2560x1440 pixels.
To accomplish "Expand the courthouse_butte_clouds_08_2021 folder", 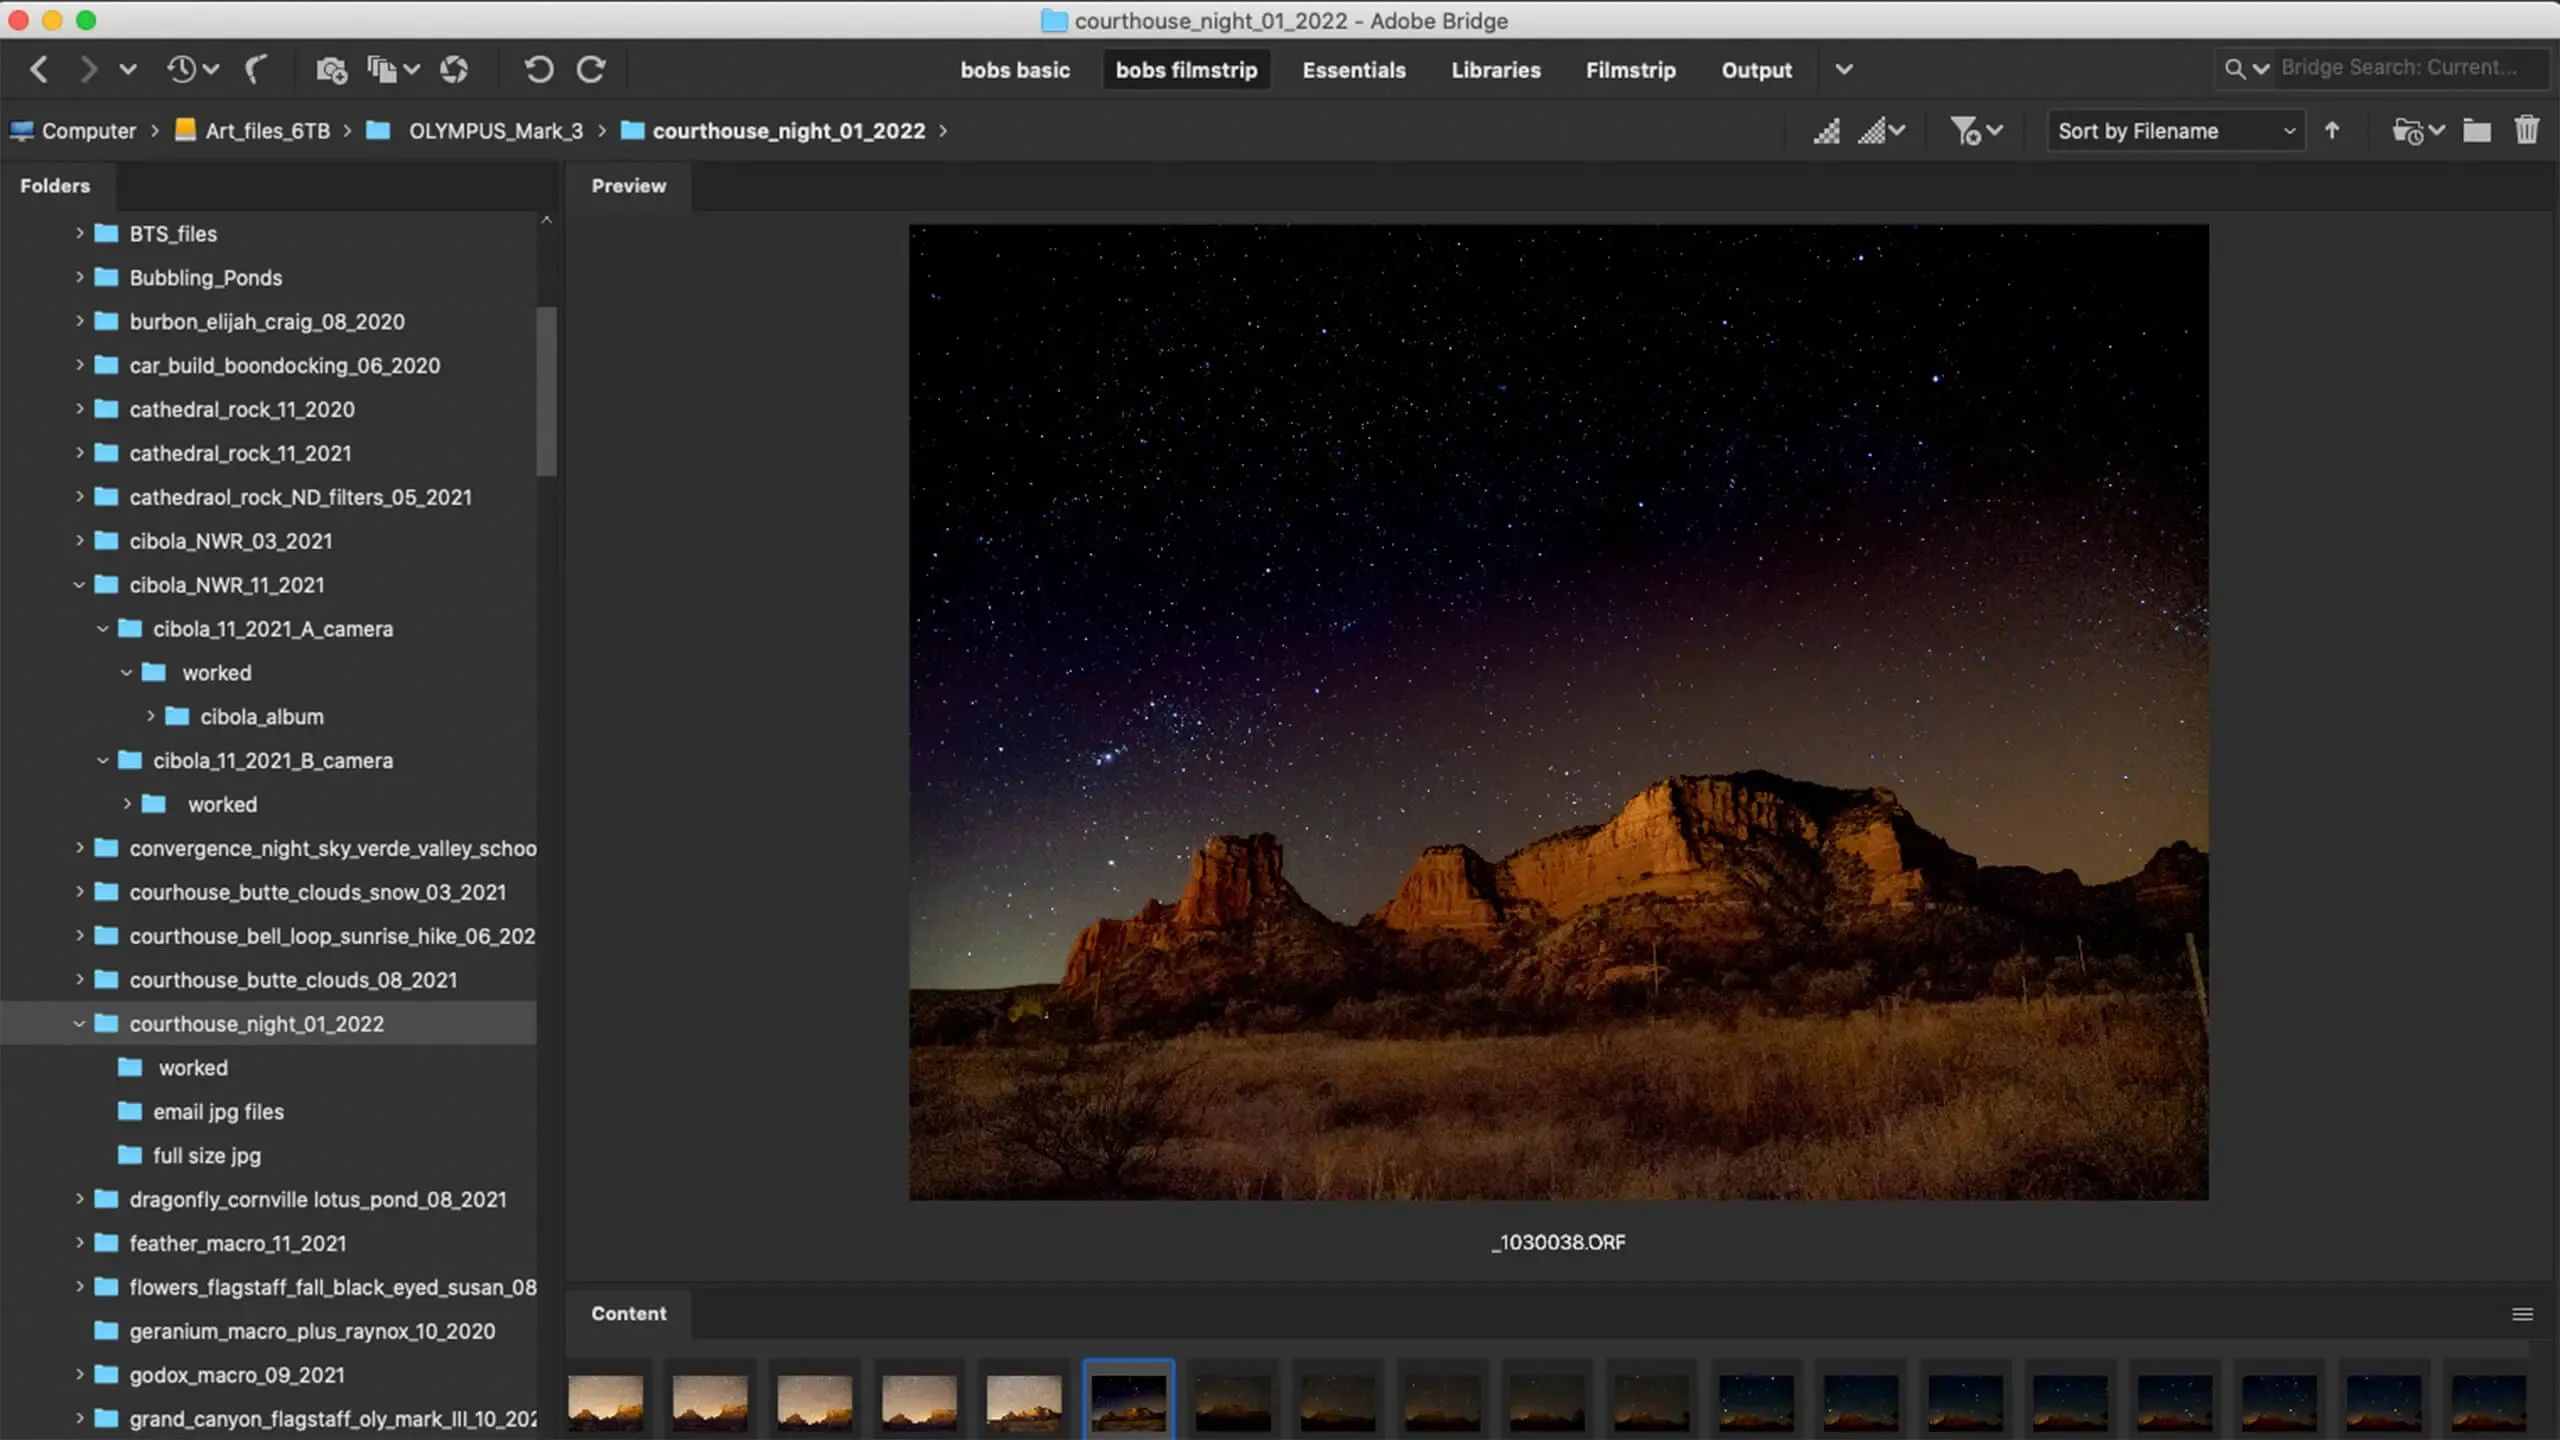I will click(80, 980).
